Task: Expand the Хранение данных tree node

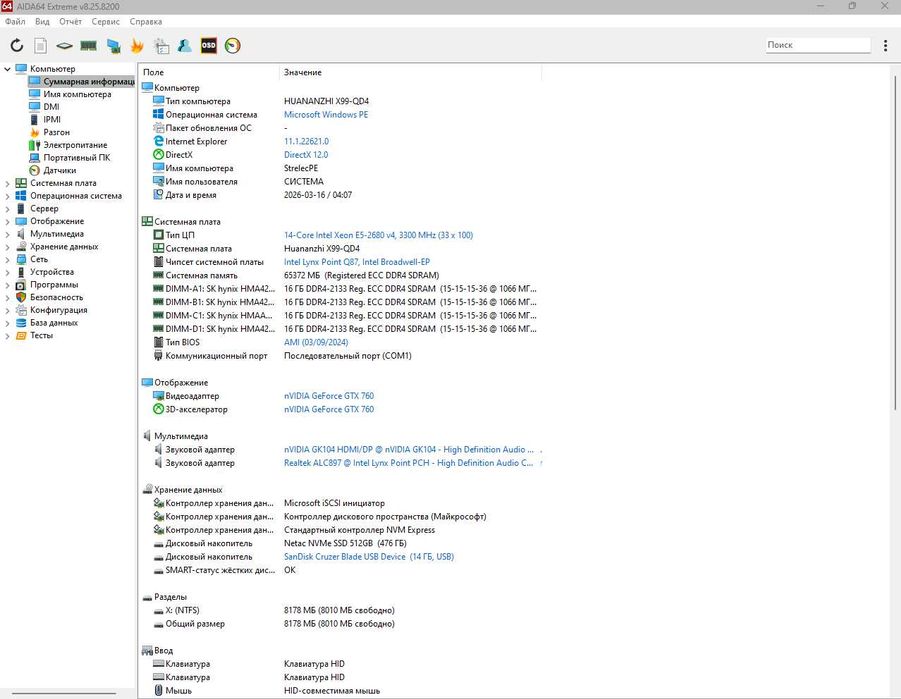Action: coord(7,247)
